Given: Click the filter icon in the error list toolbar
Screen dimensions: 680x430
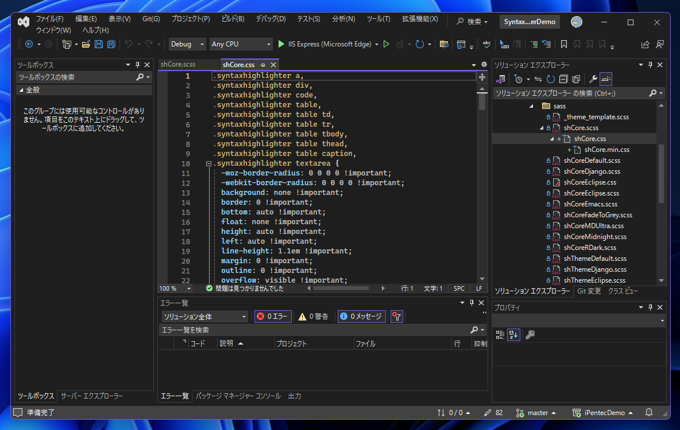Looking at the screenshot, I should click(397, 316).
